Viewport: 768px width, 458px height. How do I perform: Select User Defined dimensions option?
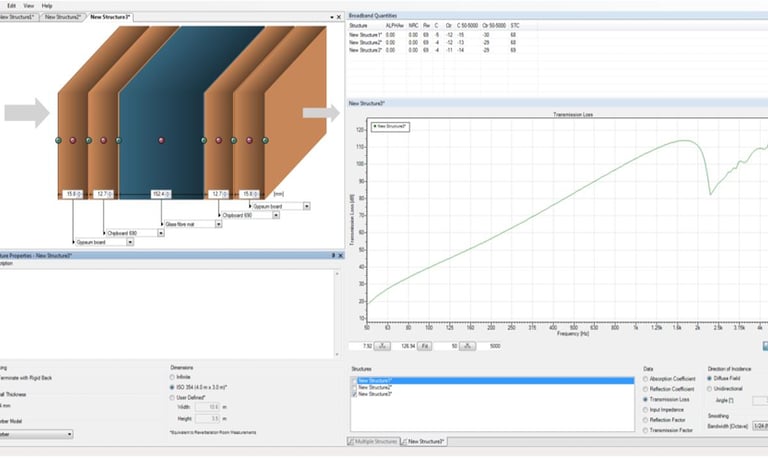pos(172,397)
